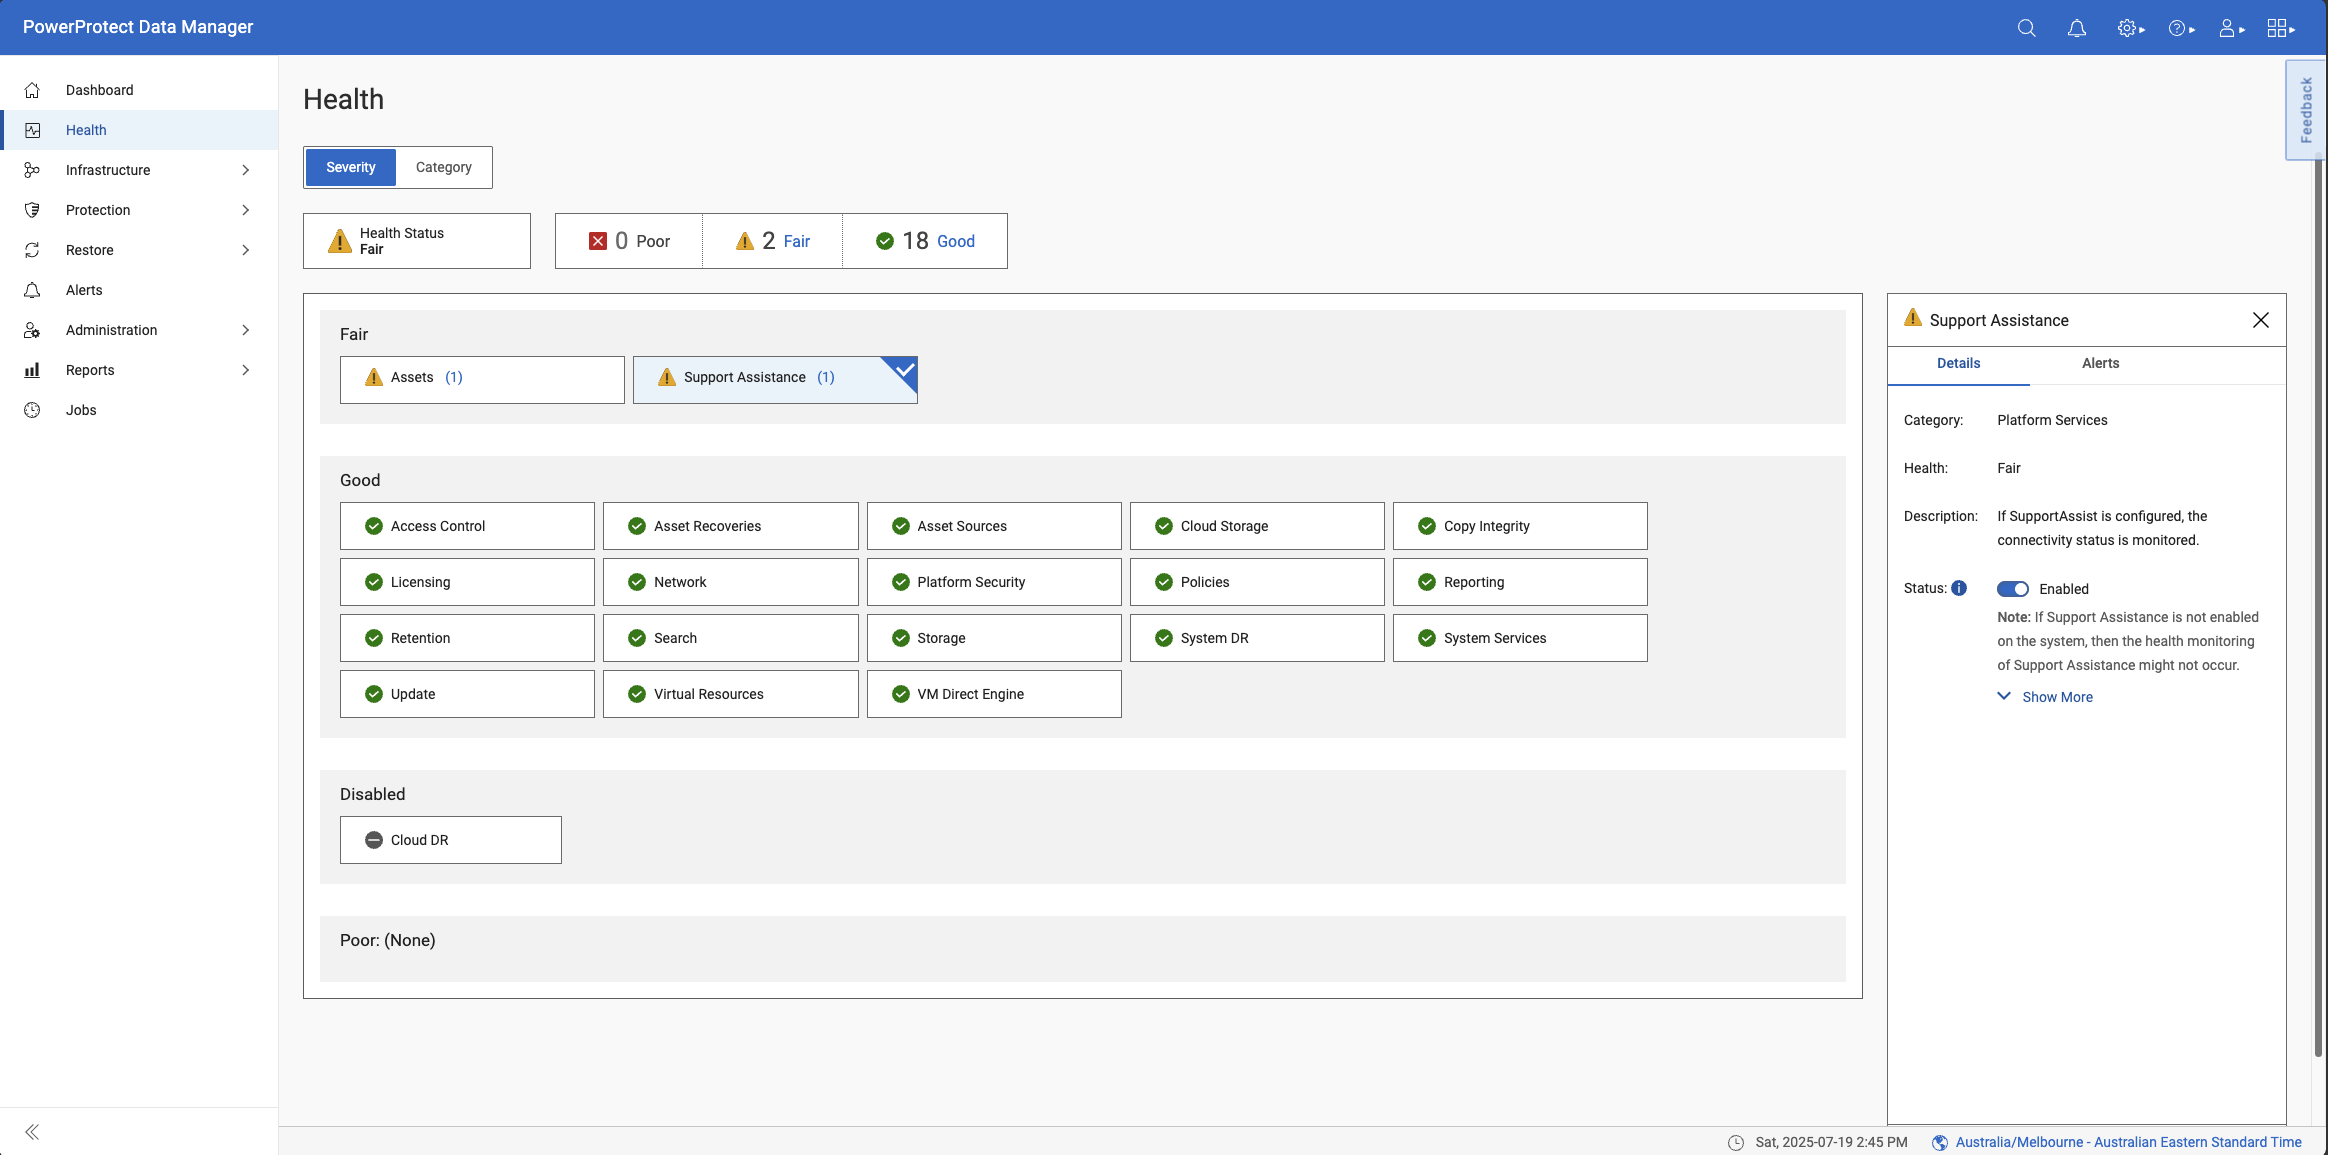Toggle the Support Assistance Enabled switch

tap(2012, 589)
